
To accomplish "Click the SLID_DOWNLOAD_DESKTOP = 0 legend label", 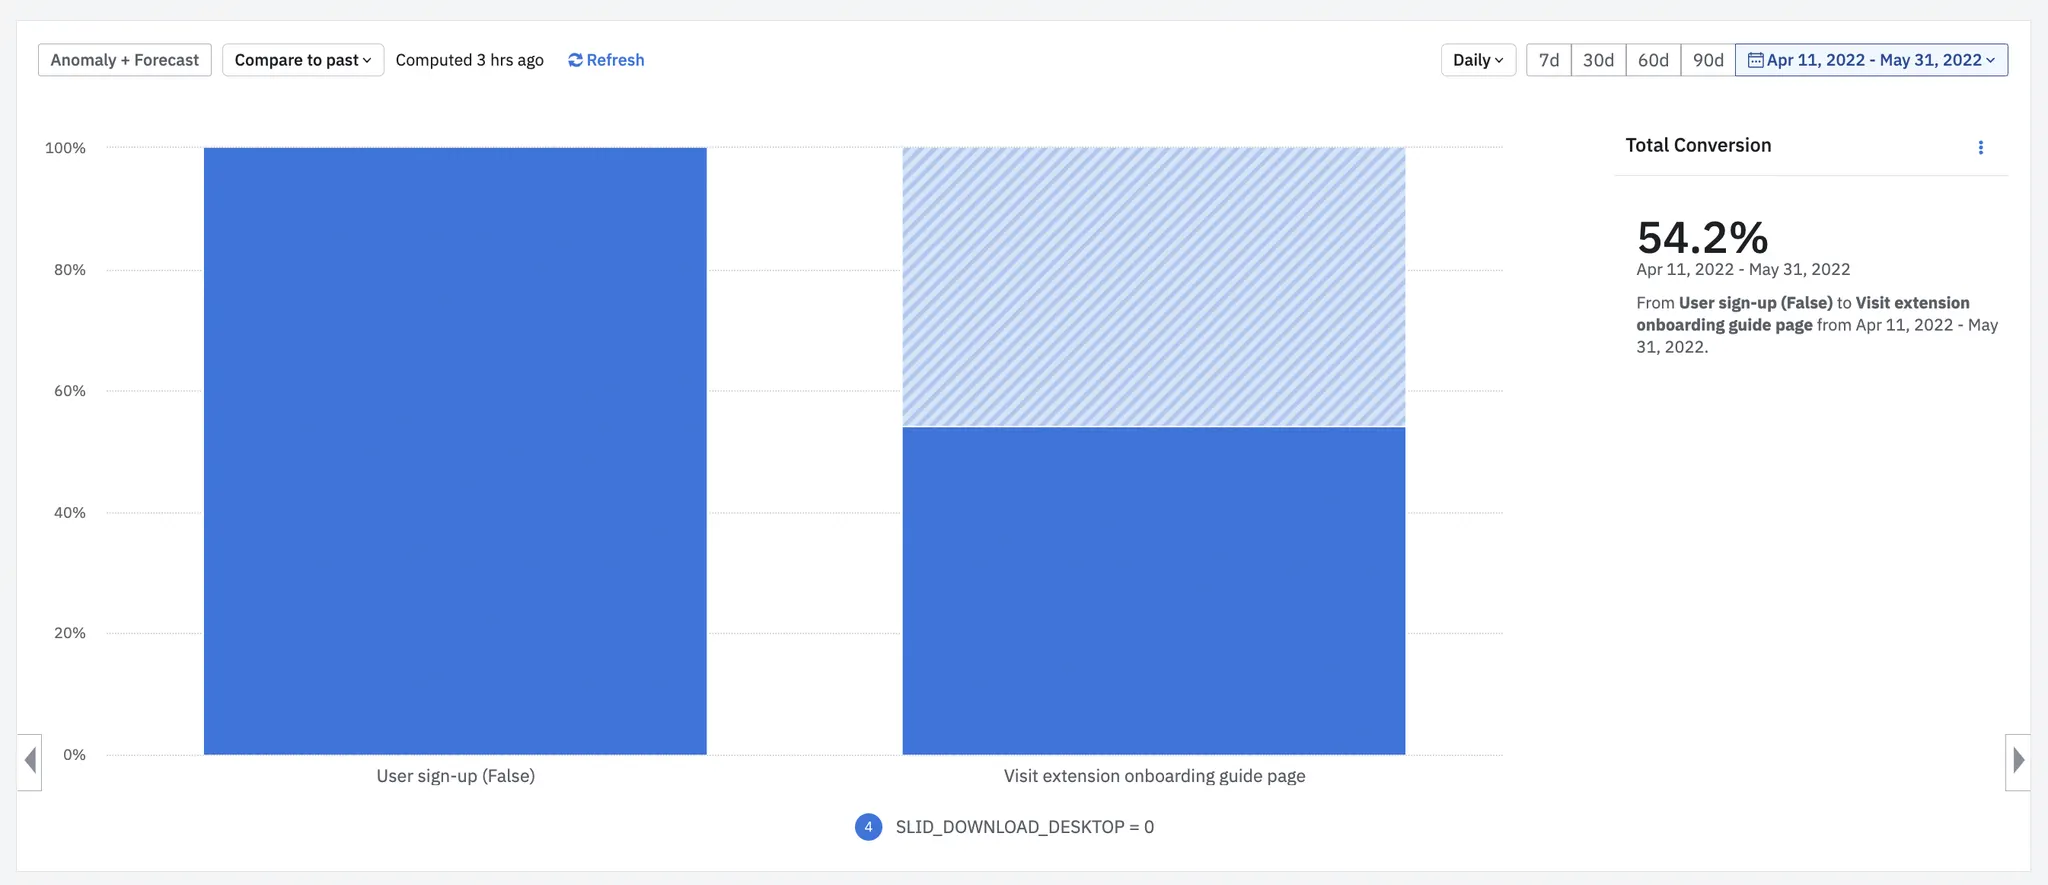I will click(x=1024, y=827).
